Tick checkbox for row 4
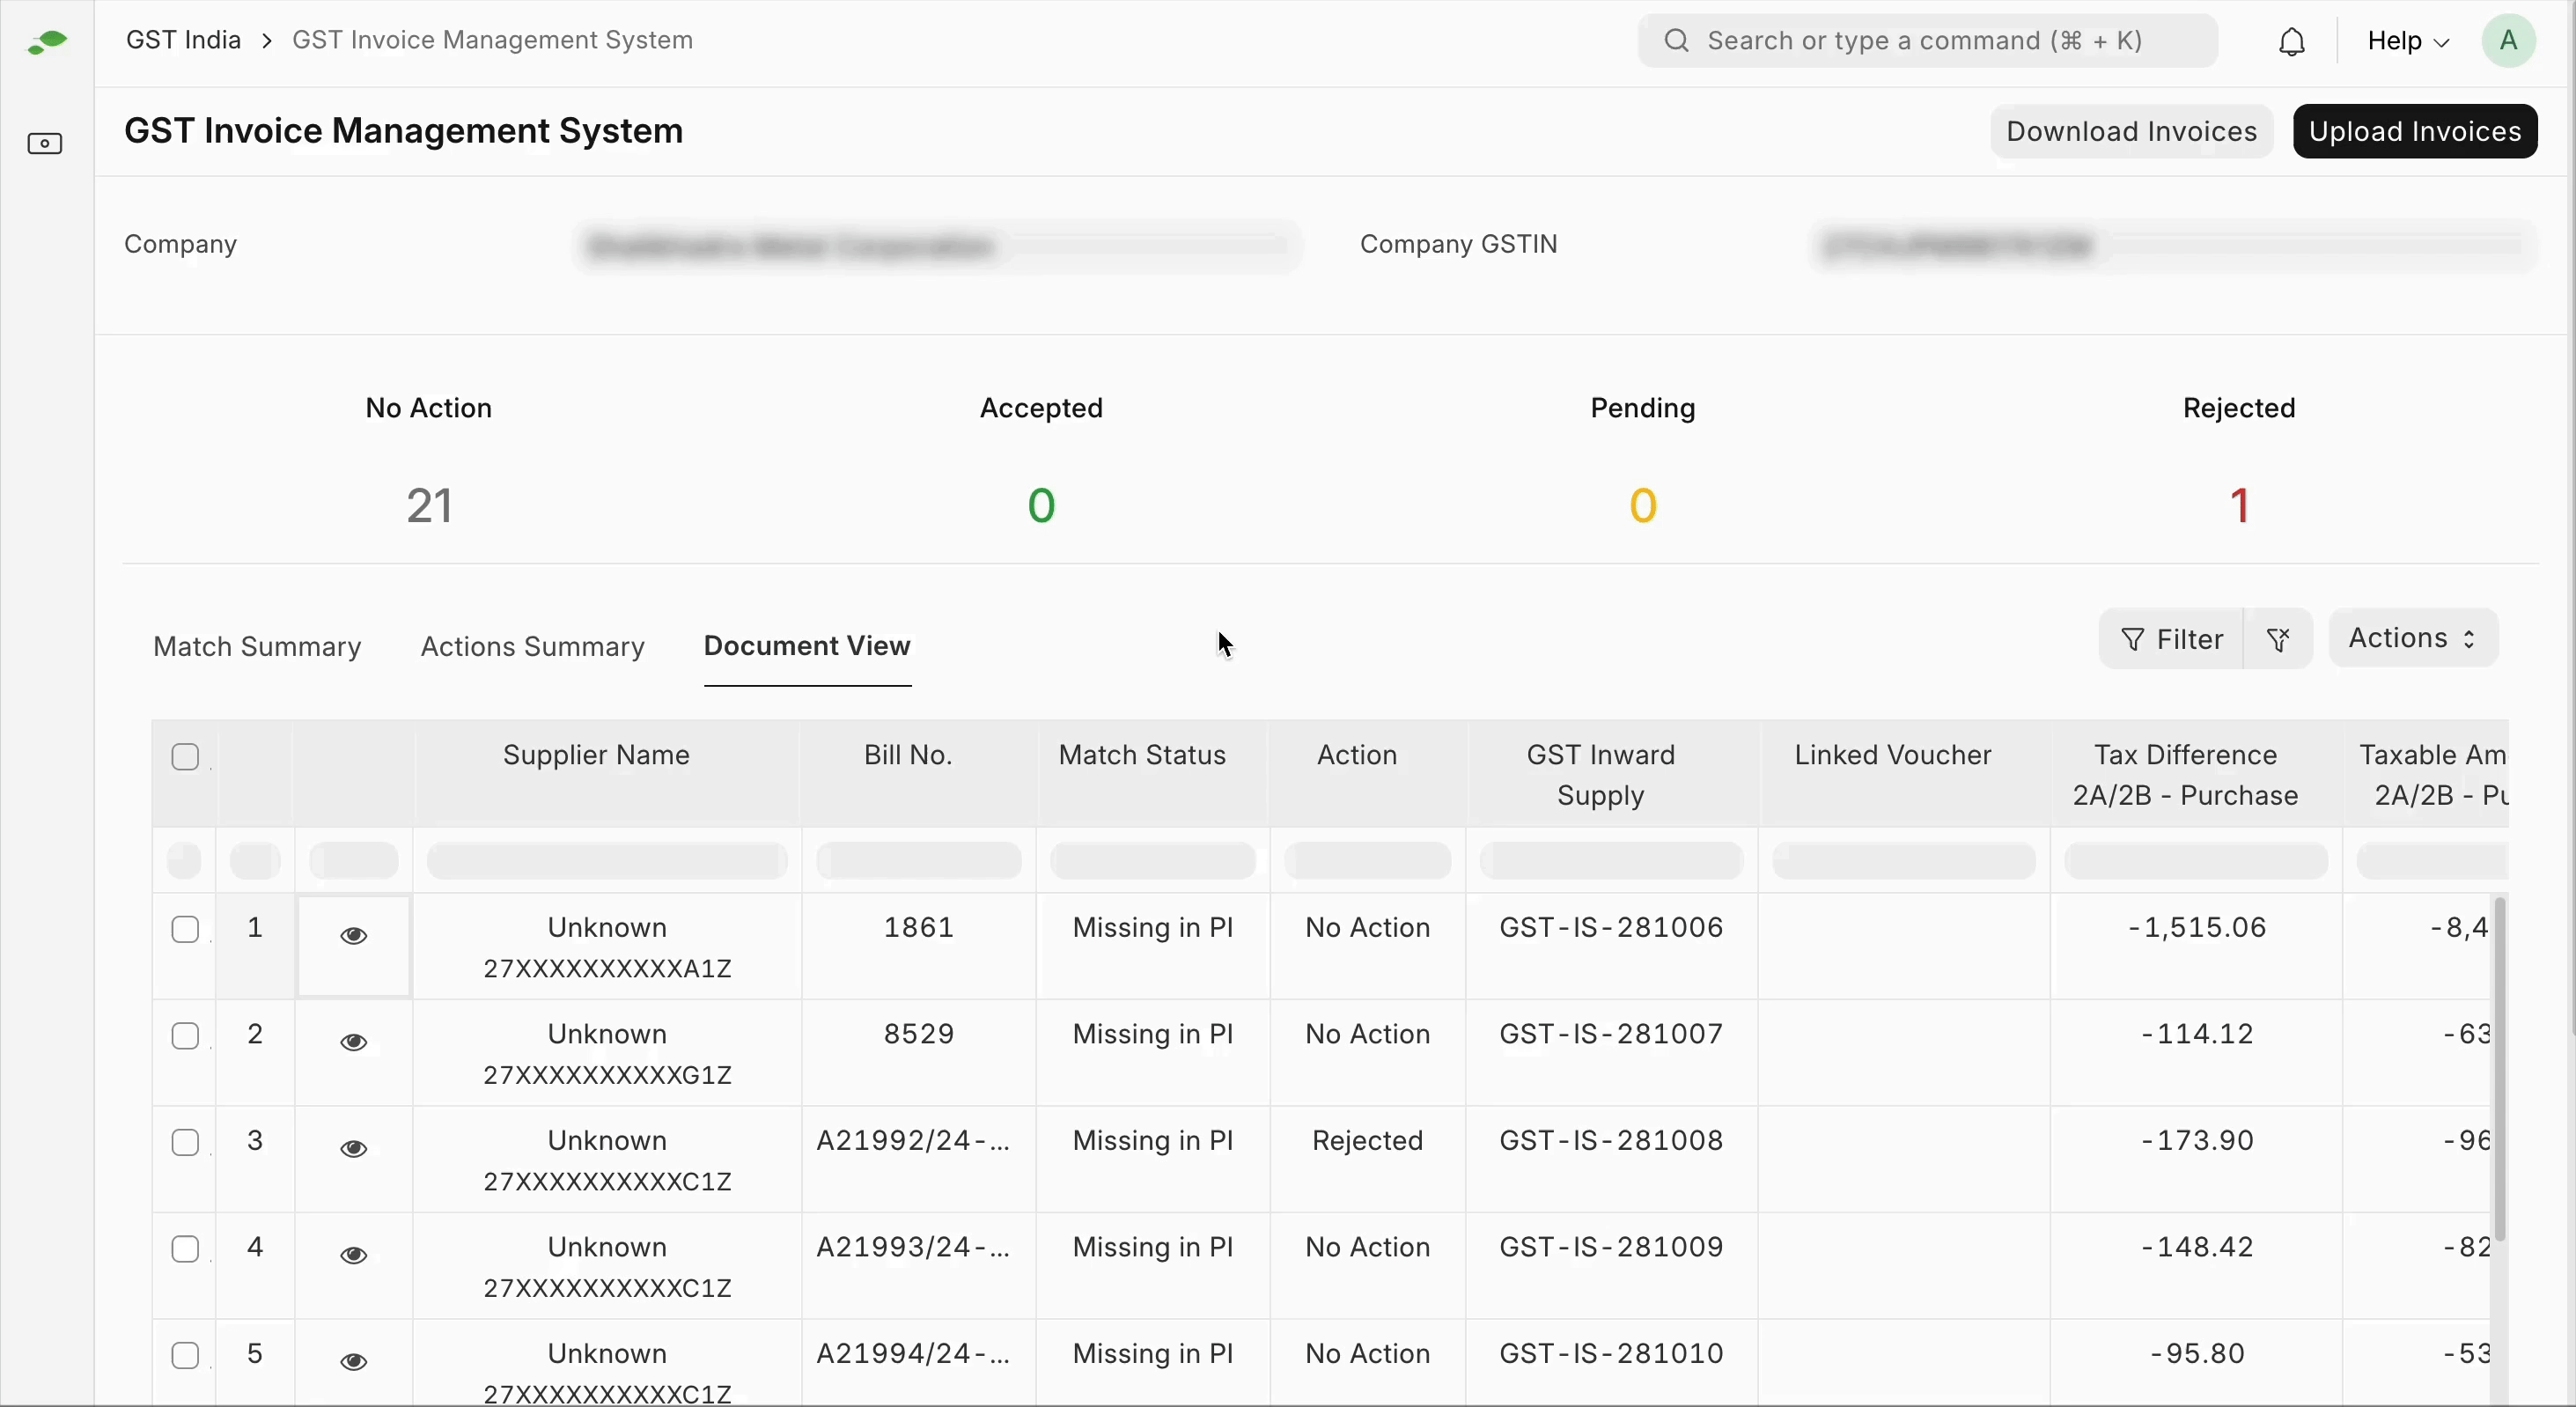The image size is (2576, 1407). pos(186,1249)
